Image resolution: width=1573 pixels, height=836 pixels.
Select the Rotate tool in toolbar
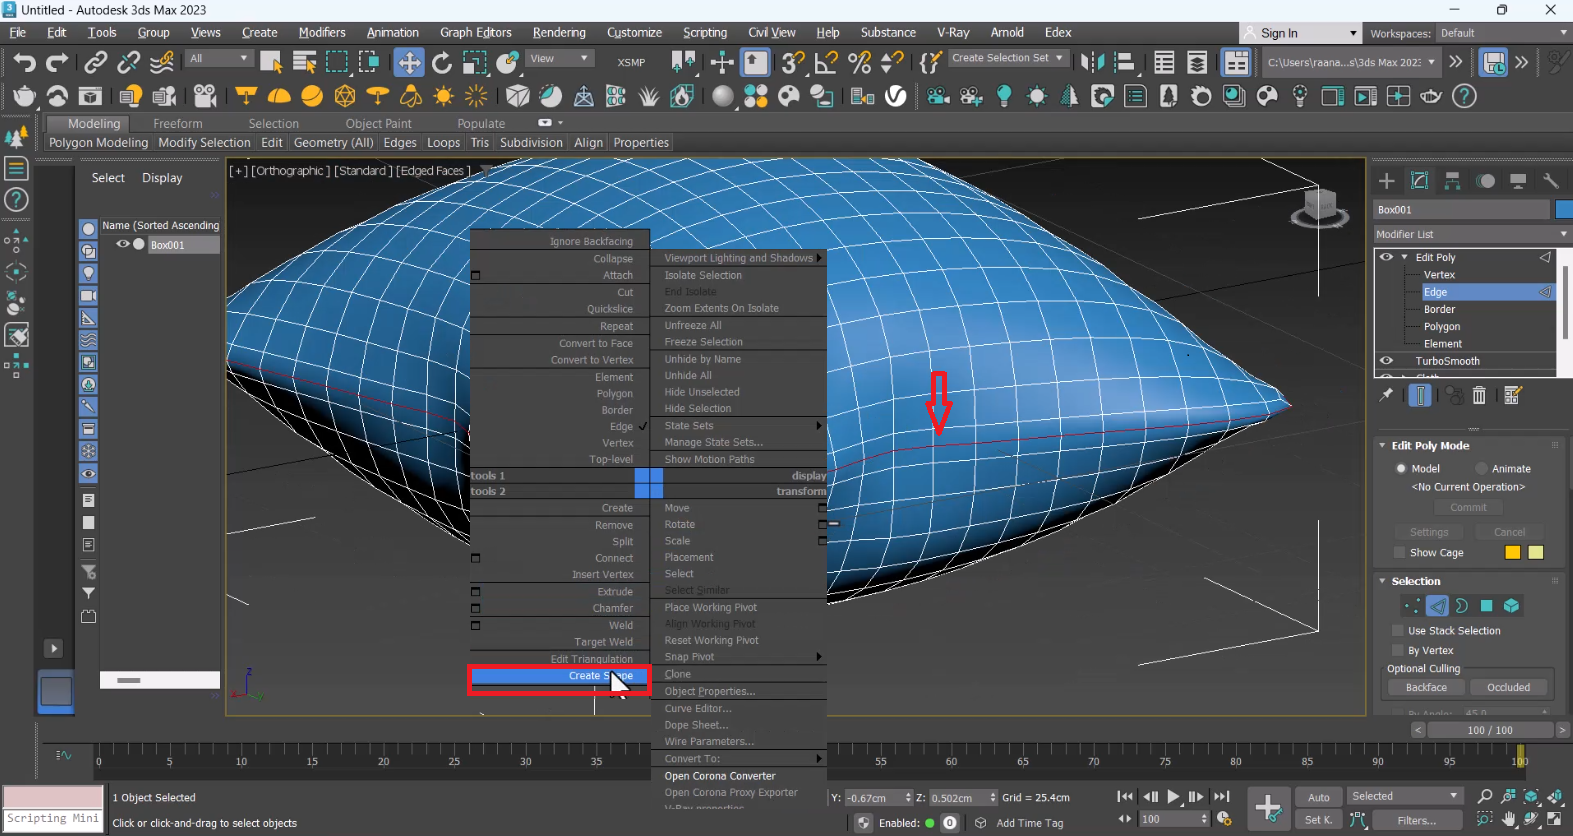point(442,63)
